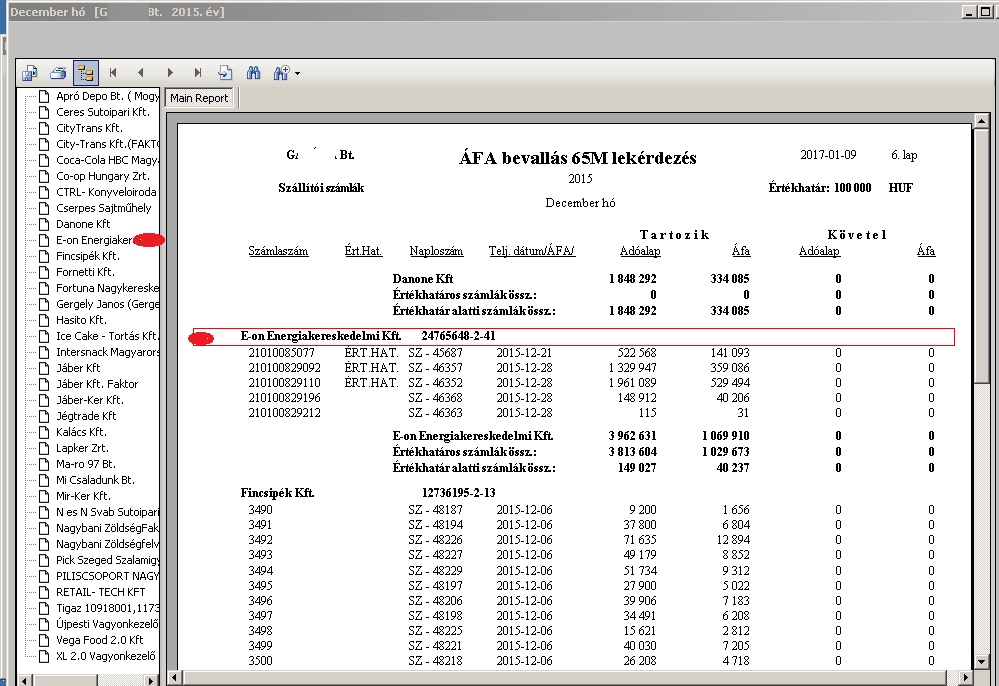Choose Jáber-Ker Kft. in the tree

pyautogui.click(x=90, y=400)
